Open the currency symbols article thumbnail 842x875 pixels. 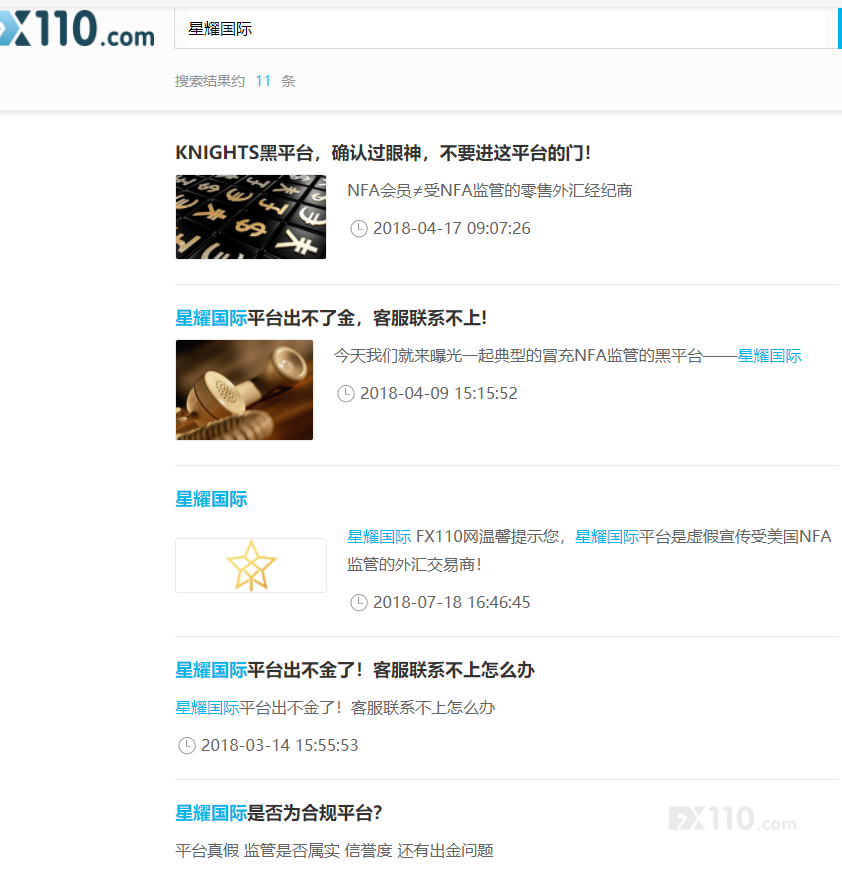[x=251, y=217]
